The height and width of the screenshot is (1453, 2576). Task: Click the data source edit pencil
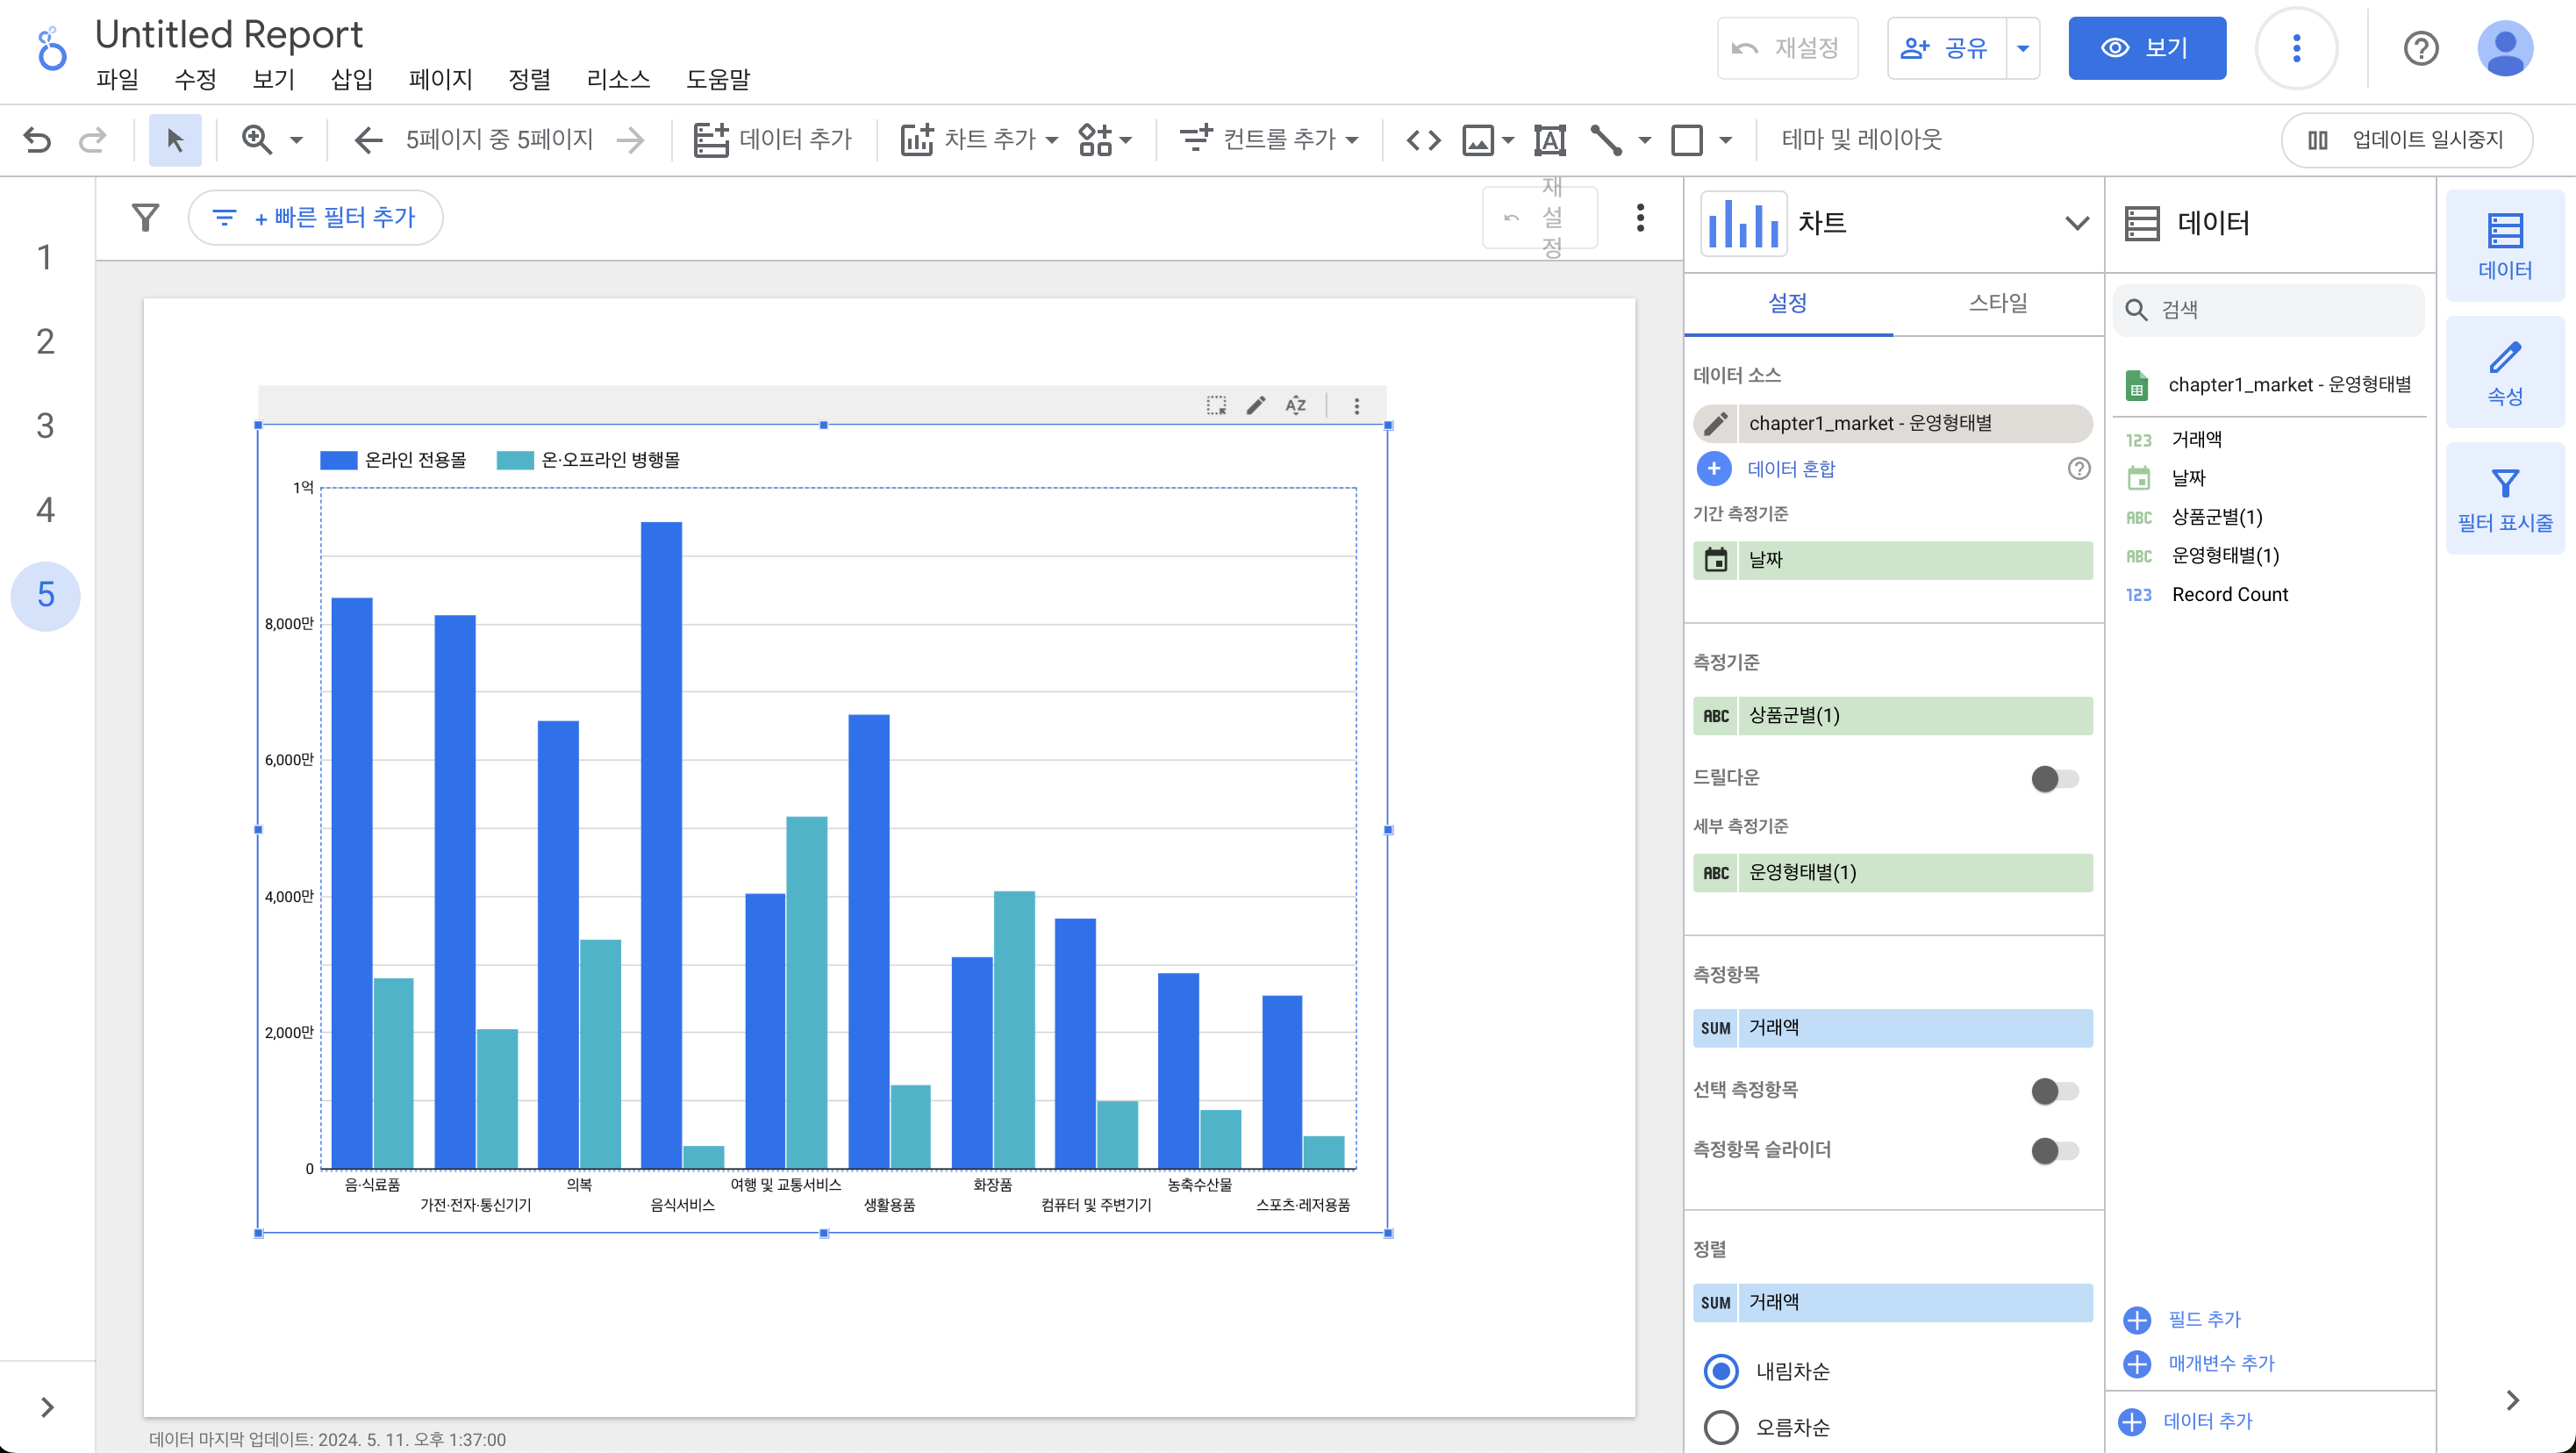(x=1716, y=423)
